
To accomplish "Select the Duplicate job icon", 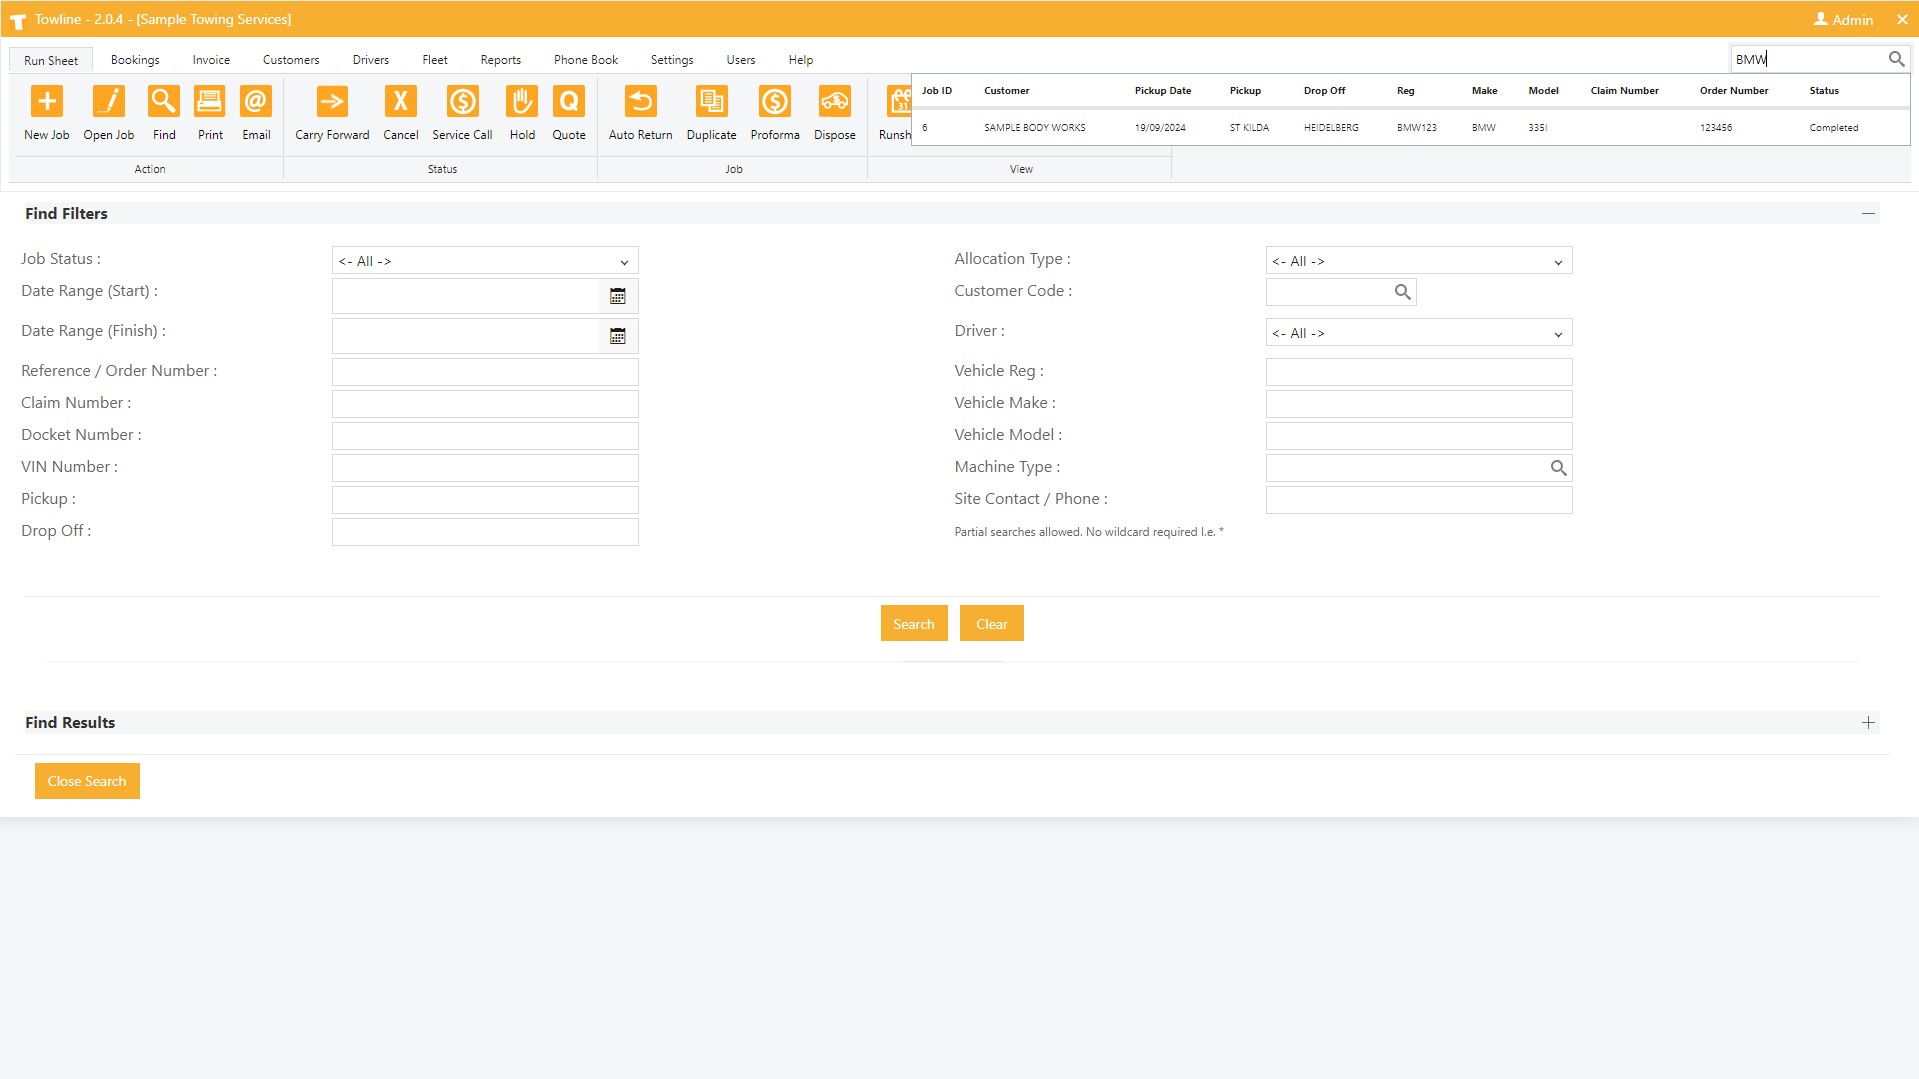I will (711, 102).
